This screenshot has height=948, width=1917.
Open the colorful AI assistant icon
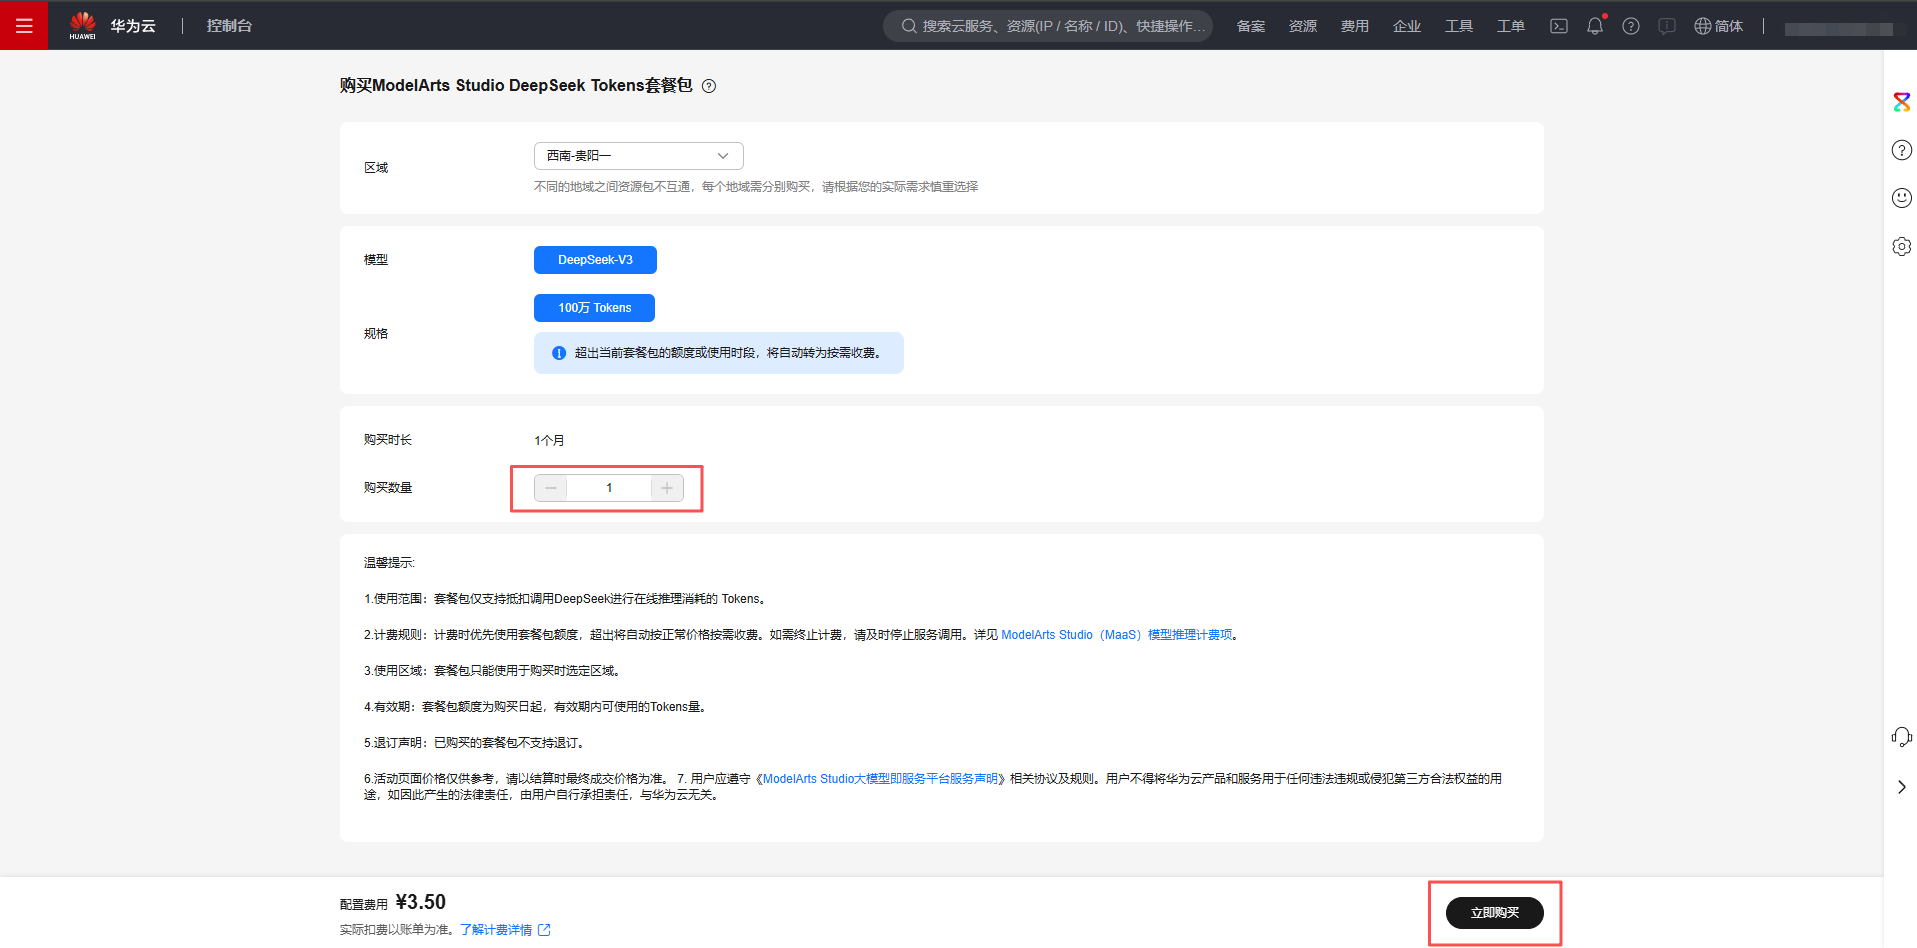point(1901,102)
